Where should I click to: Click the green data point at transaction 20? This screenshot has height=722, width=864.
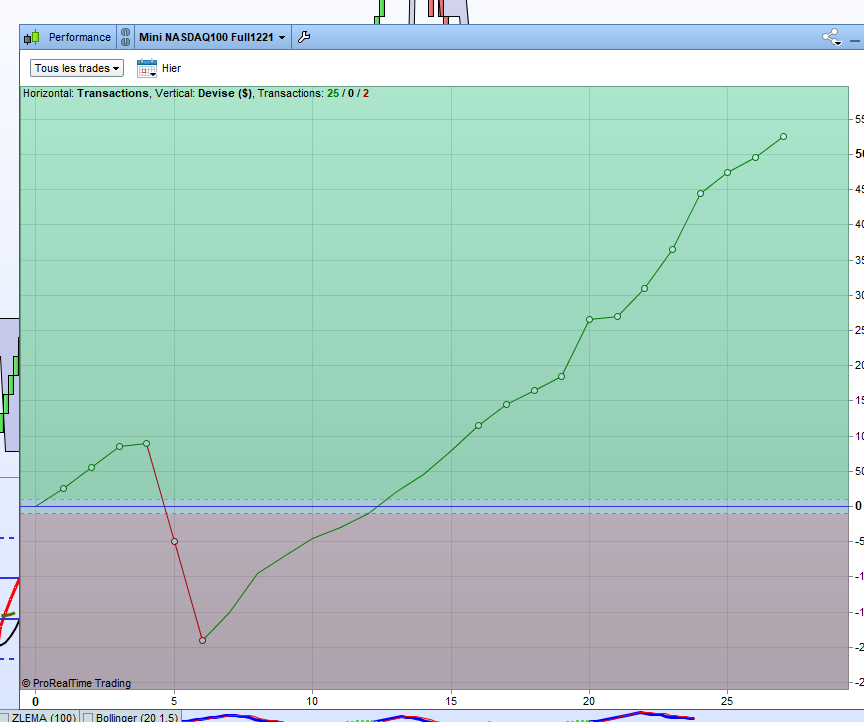point(590,320)
